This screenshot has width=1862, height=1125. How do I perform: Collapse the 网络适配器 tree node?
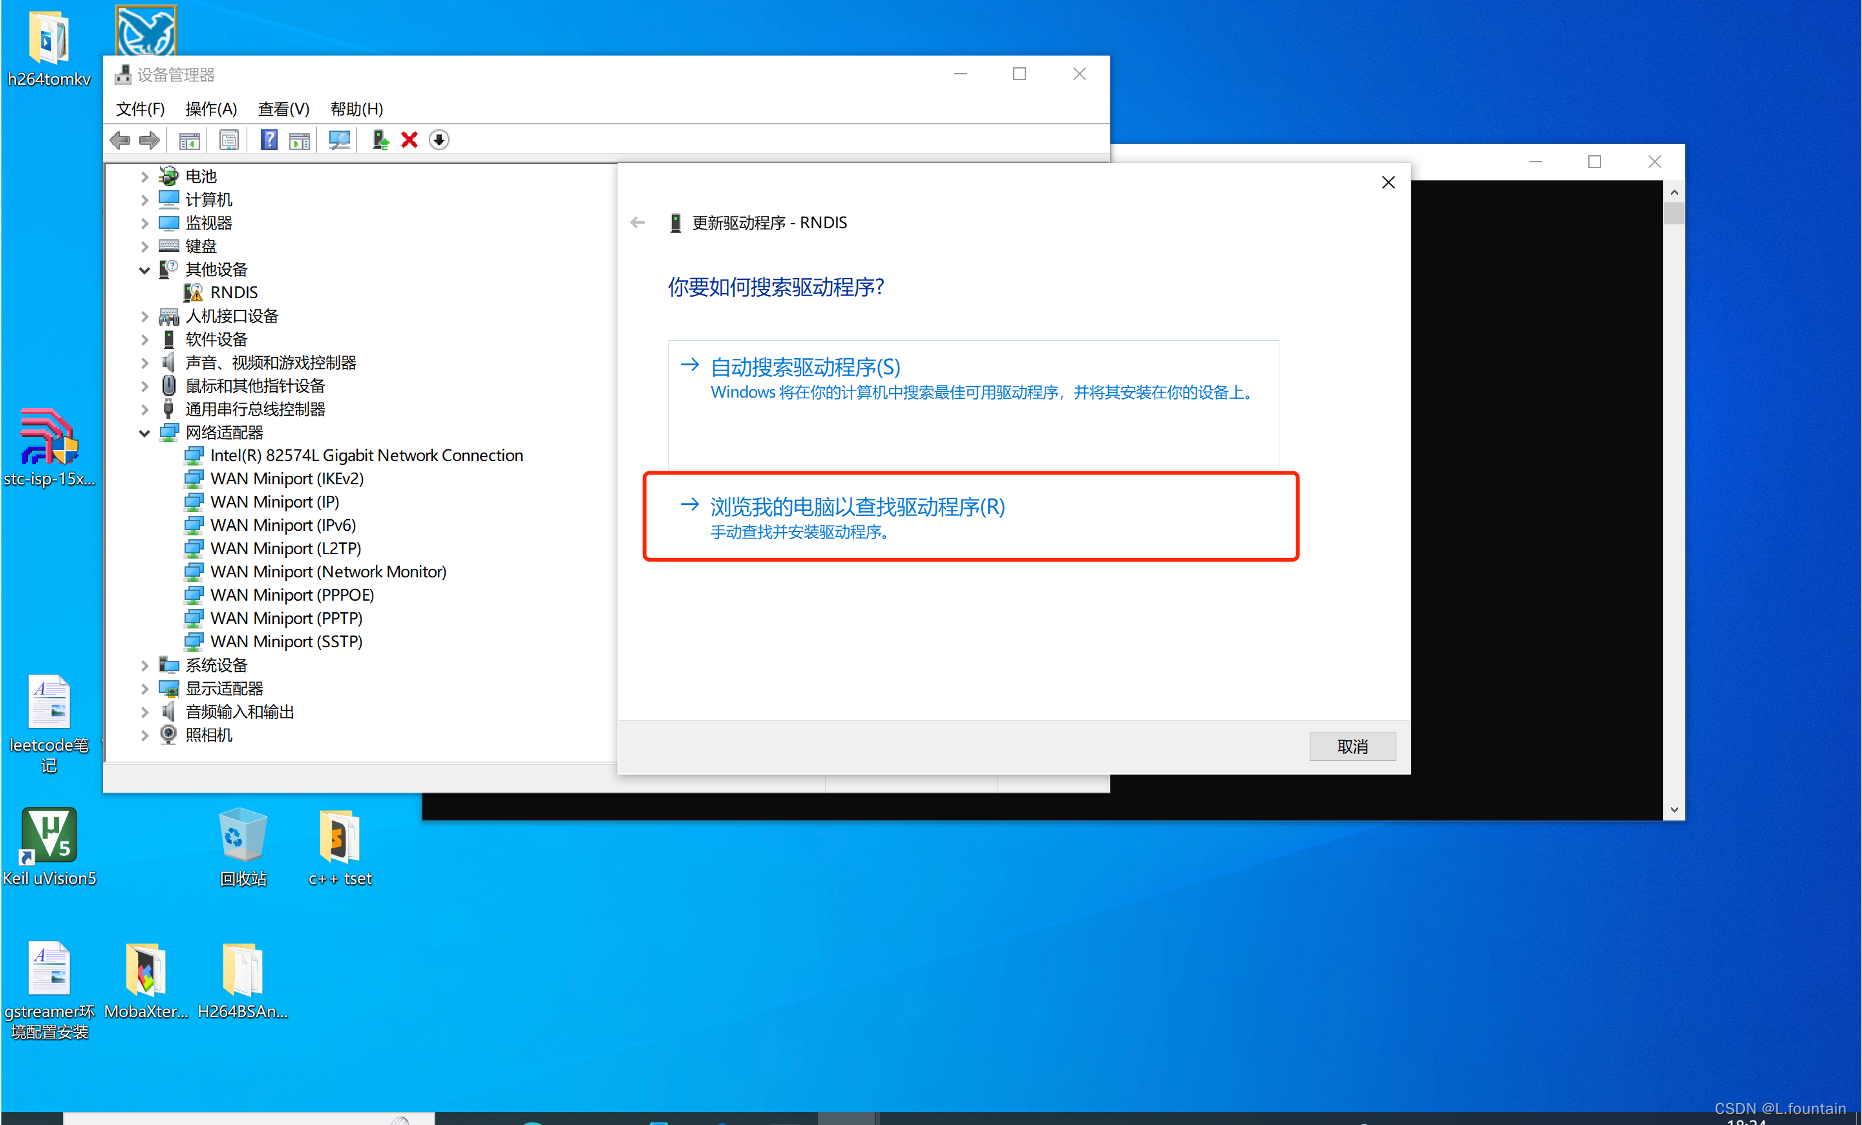point(145,433)
